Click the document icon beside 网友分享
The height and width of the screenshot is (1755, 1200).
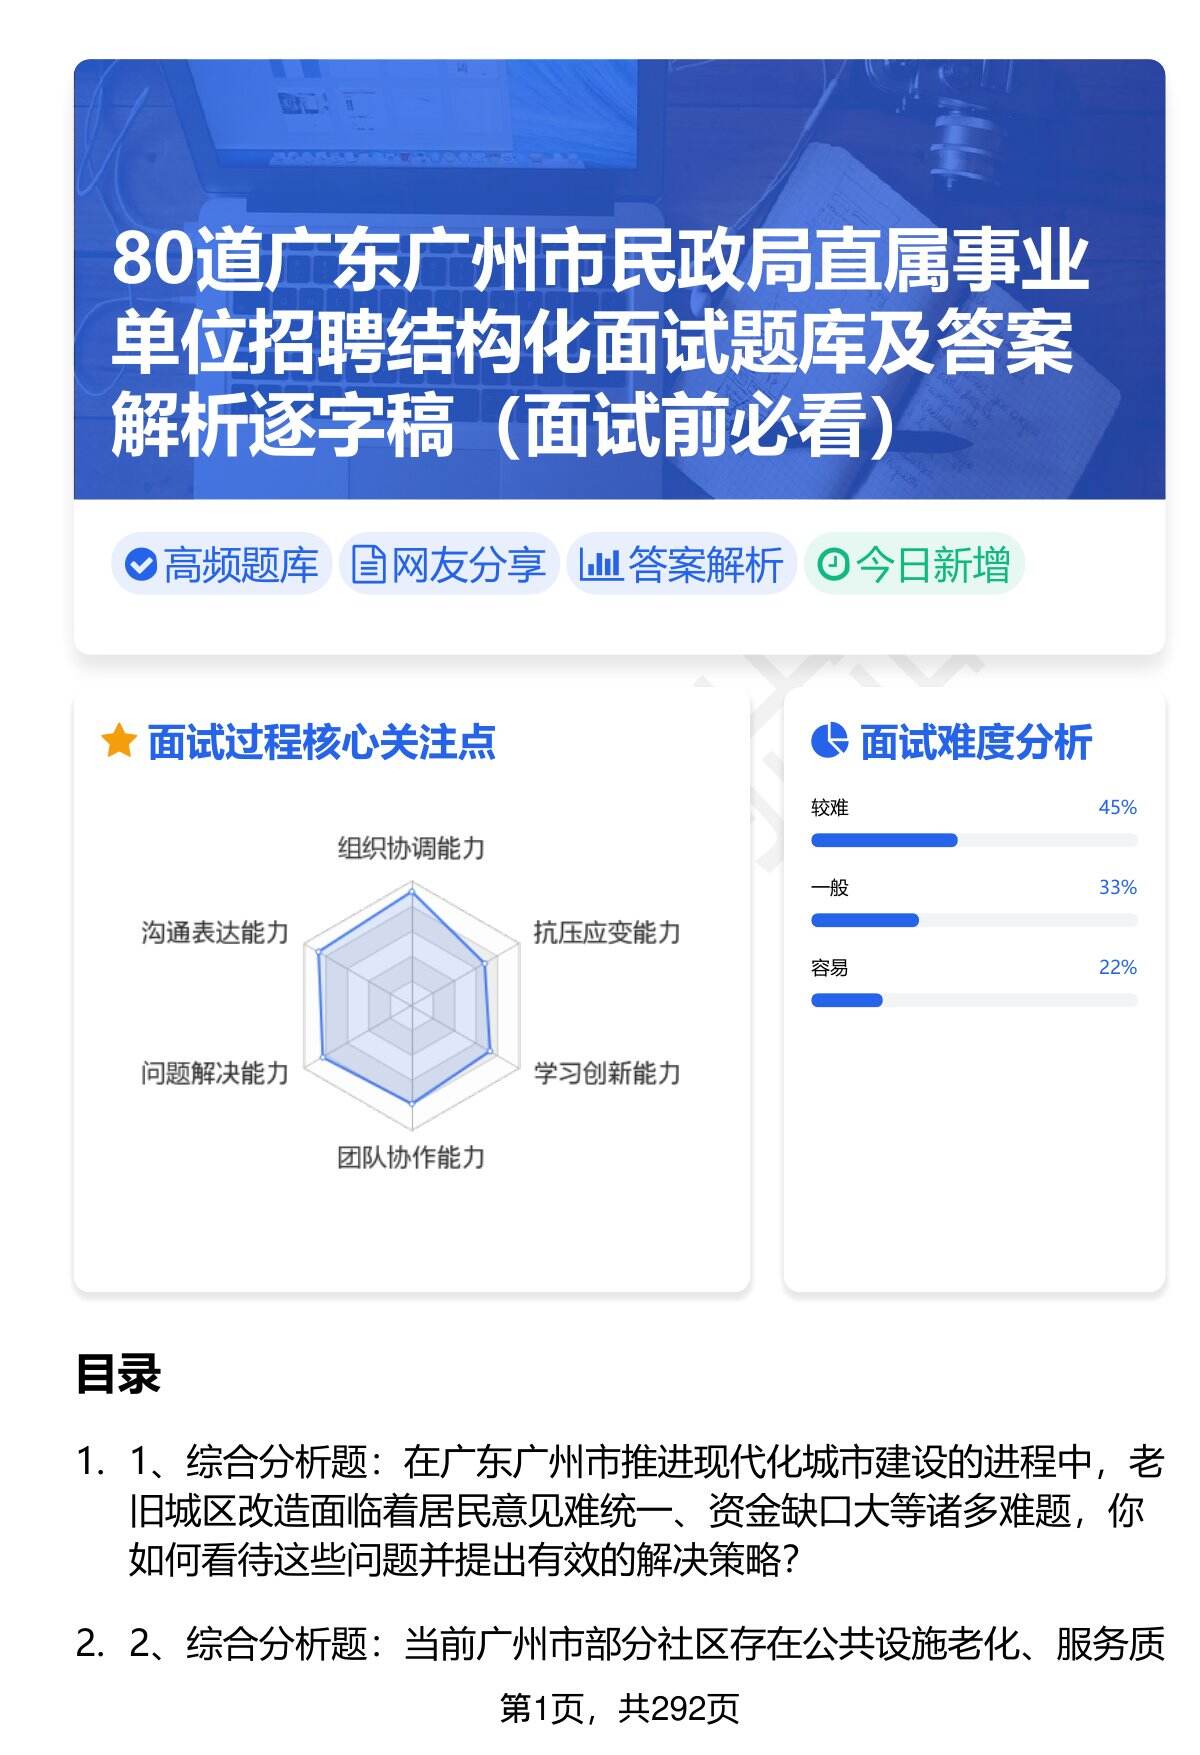pos(368,565)
